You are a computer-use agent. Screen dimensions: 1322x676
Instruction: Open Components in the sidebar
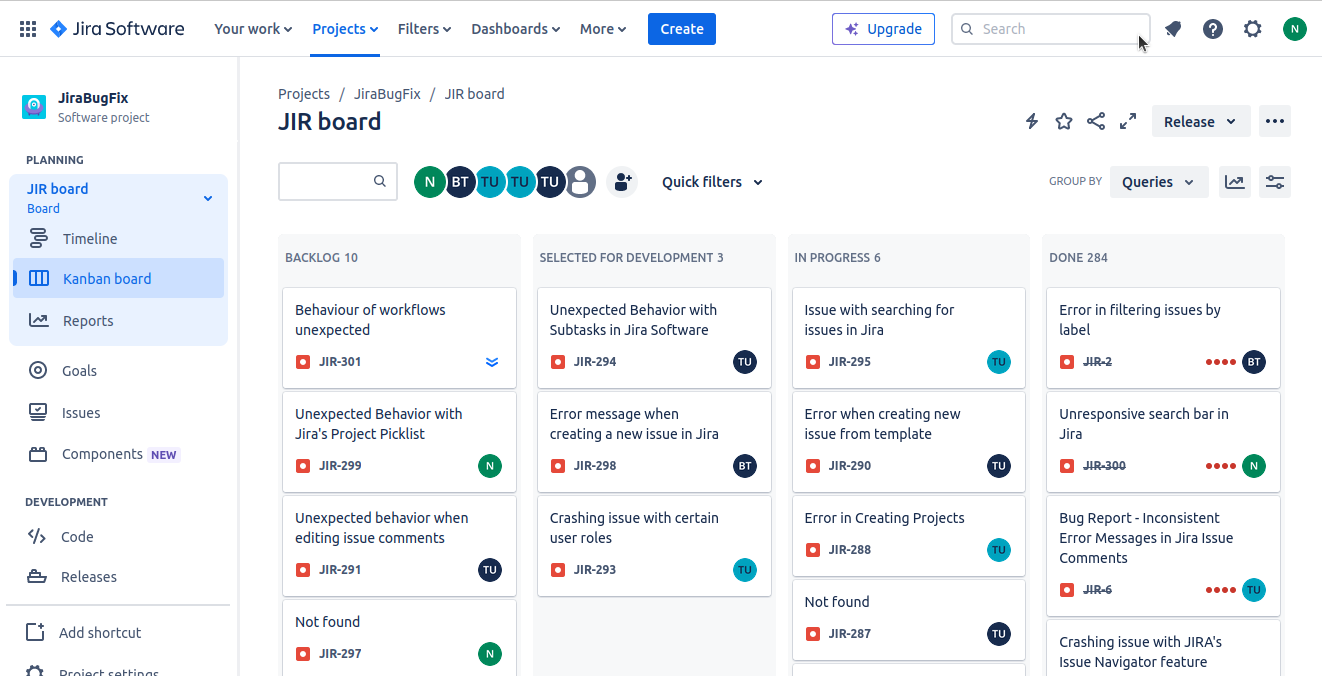118,454
